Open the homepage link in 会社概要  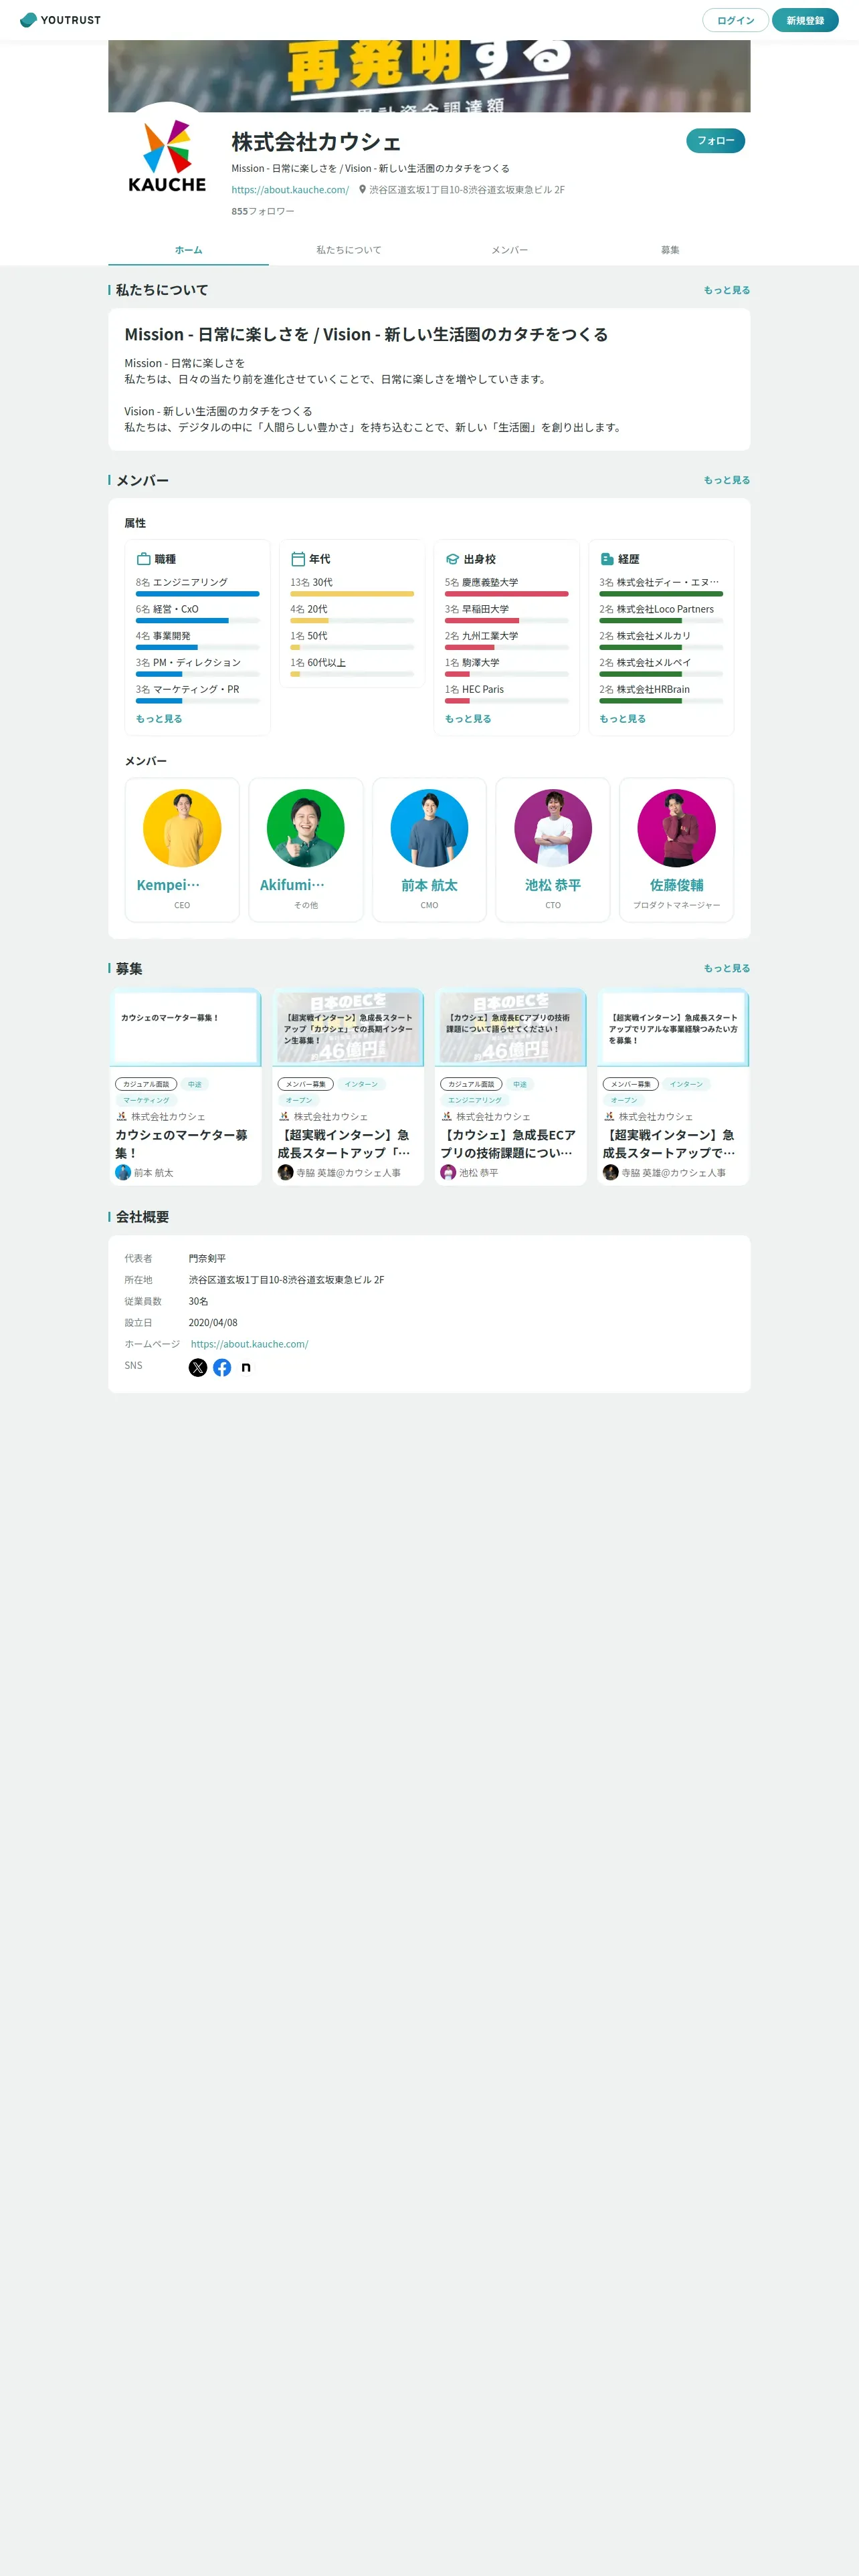point(249,1344)
